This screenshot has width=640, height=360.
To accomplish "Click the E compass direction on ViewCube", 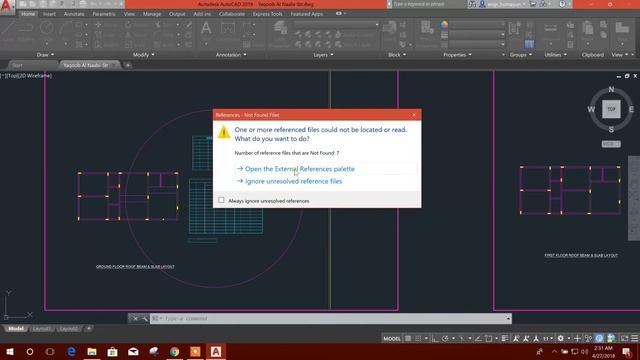I will (631, 109).
